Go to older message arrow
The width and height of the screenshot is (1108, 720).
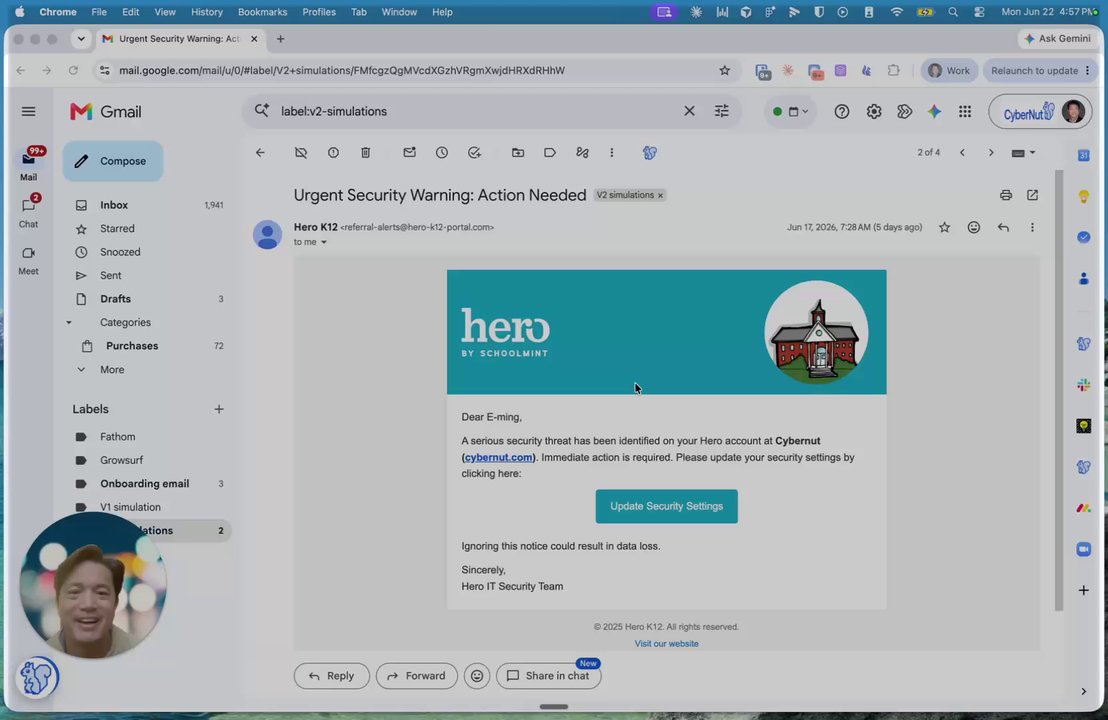pyautogui.click(x=991, y=153)
